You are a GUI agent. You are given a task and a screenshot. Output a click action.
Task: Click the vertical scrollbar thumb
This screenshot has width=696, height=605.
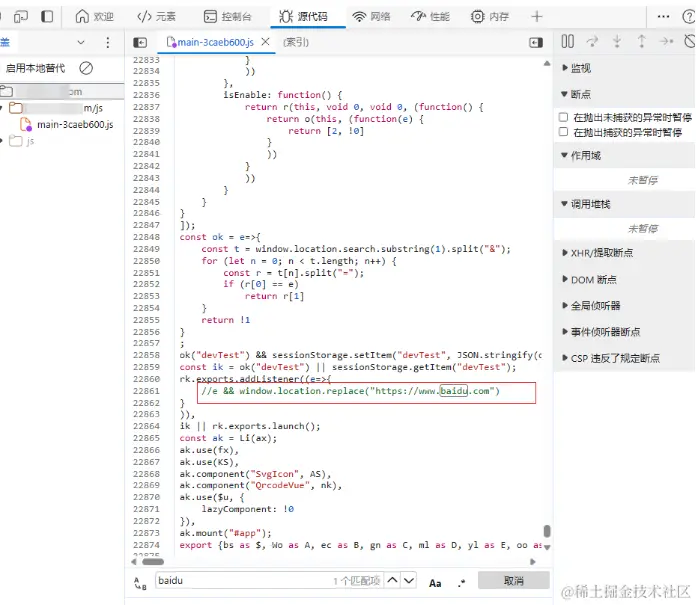tap(547, 531)
